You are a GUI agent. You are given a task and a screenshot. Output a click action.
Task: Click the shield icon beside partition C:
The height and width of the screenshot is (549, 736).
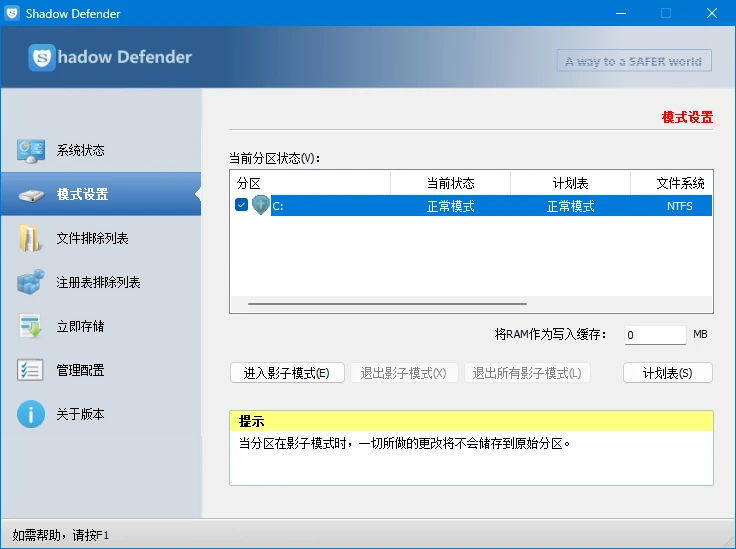(x=261, y=205)
